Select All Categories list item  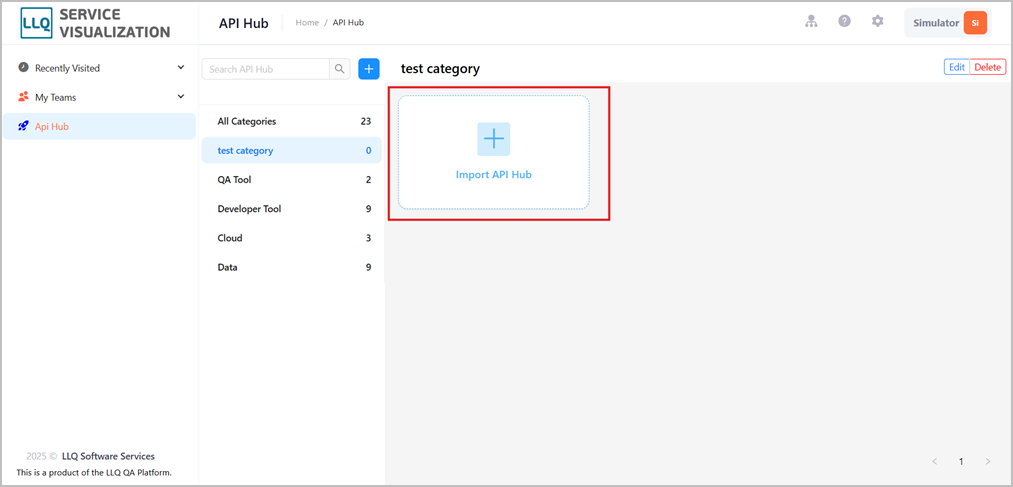click(x=292, y=121)
